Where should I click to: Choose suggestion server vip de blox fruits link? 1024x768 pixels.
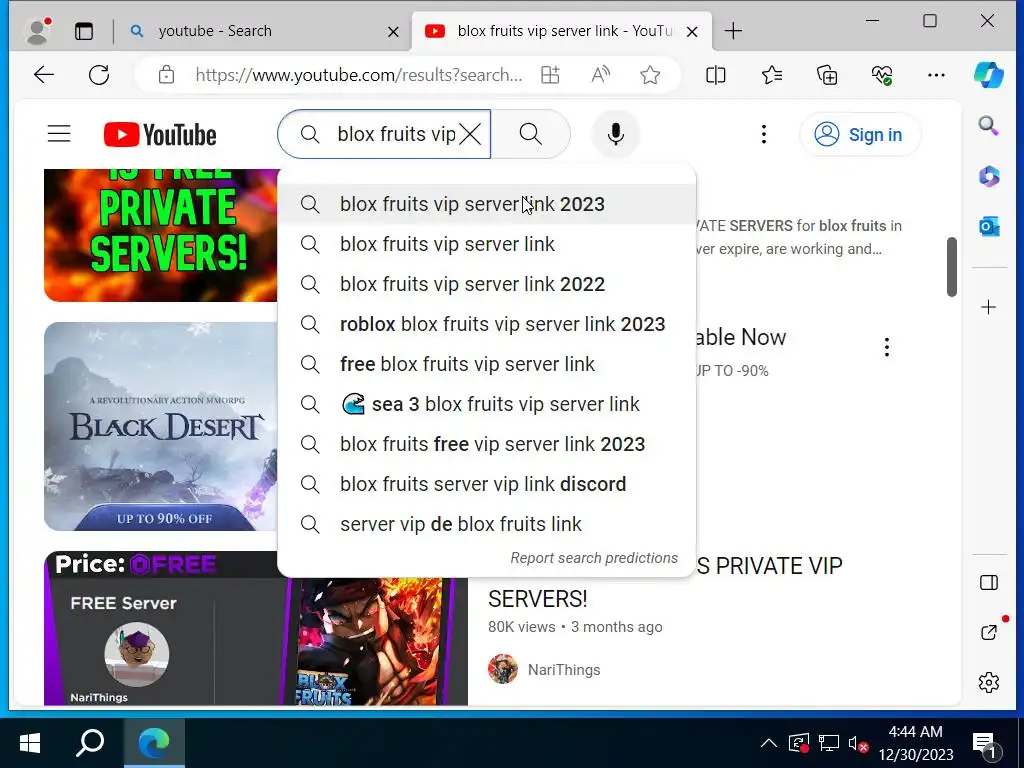click(x=487, y=524)
